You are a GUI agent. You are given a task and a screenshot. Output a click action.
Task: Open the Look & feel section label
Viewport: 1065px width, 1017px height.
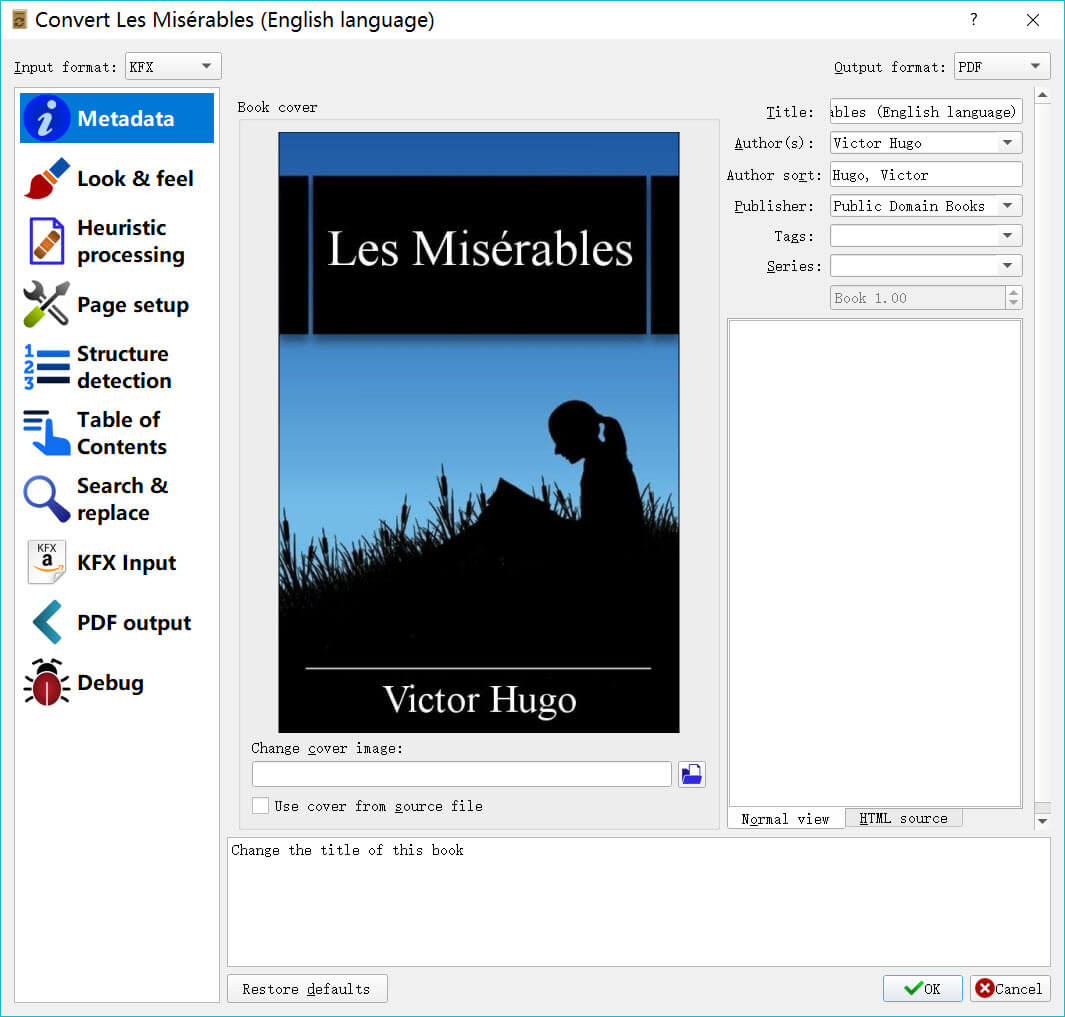coord(135,179)
